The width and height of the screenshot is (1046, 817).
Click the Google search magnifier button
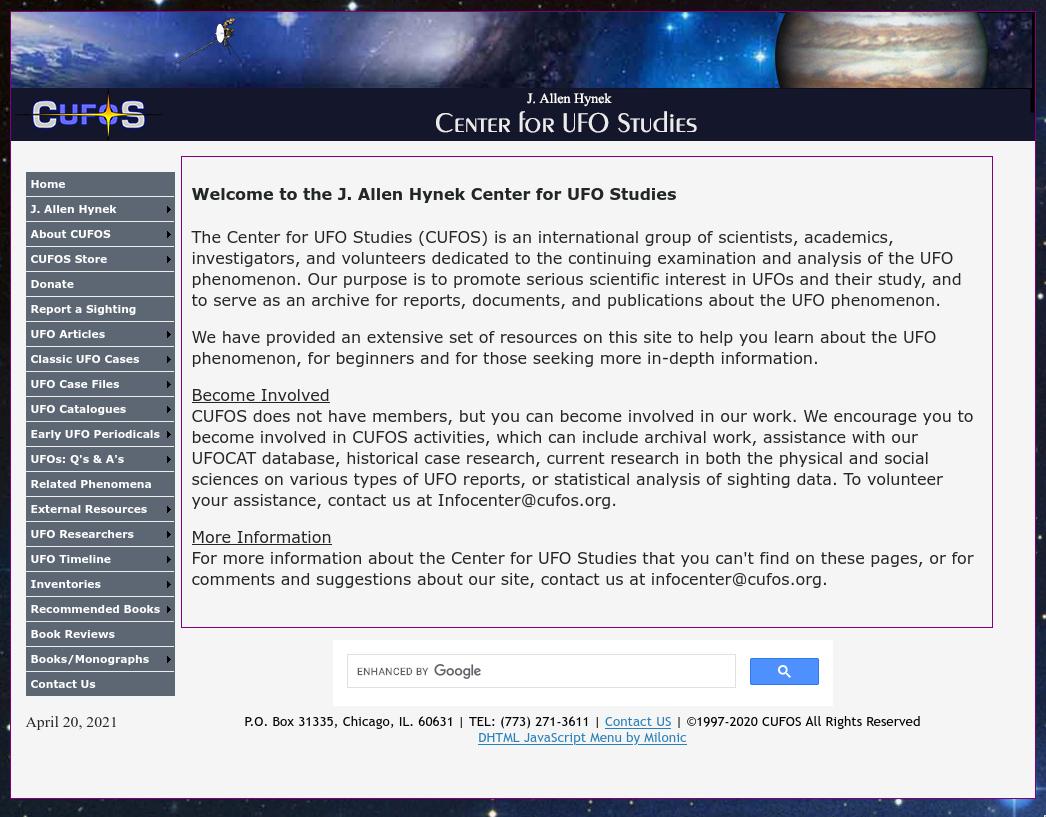tap(784, 671)
